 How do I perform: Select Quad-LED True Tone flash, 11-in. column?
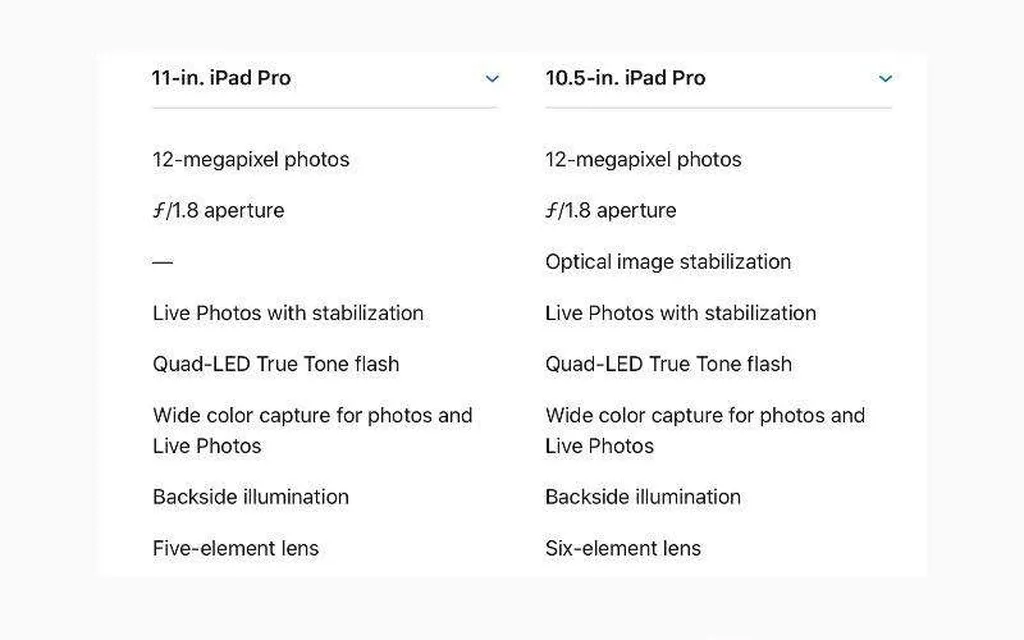pyautogui.click(x=276, y=364)
